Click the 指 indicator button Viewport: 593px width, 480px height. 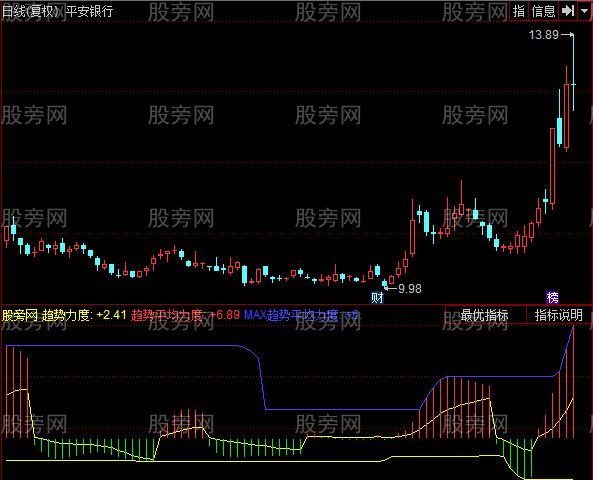pos(519,11)
